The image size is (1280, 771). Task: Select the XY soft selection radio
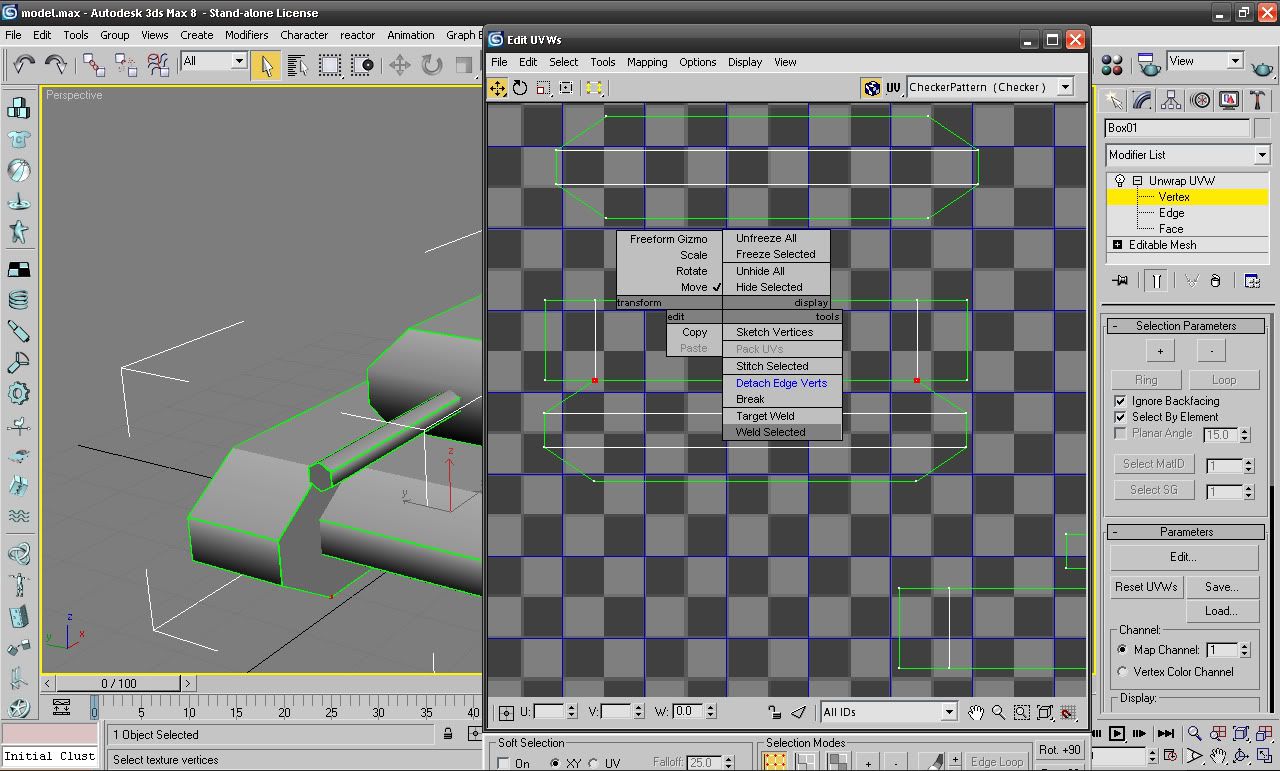[x=555, y=763]
